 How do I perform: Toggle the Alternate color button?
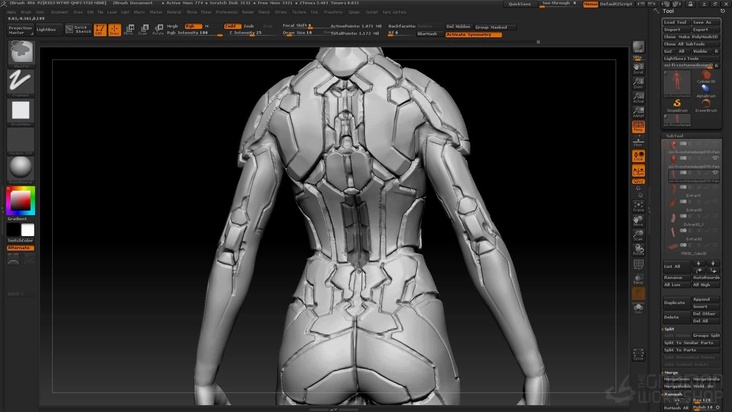click(21, 248)
